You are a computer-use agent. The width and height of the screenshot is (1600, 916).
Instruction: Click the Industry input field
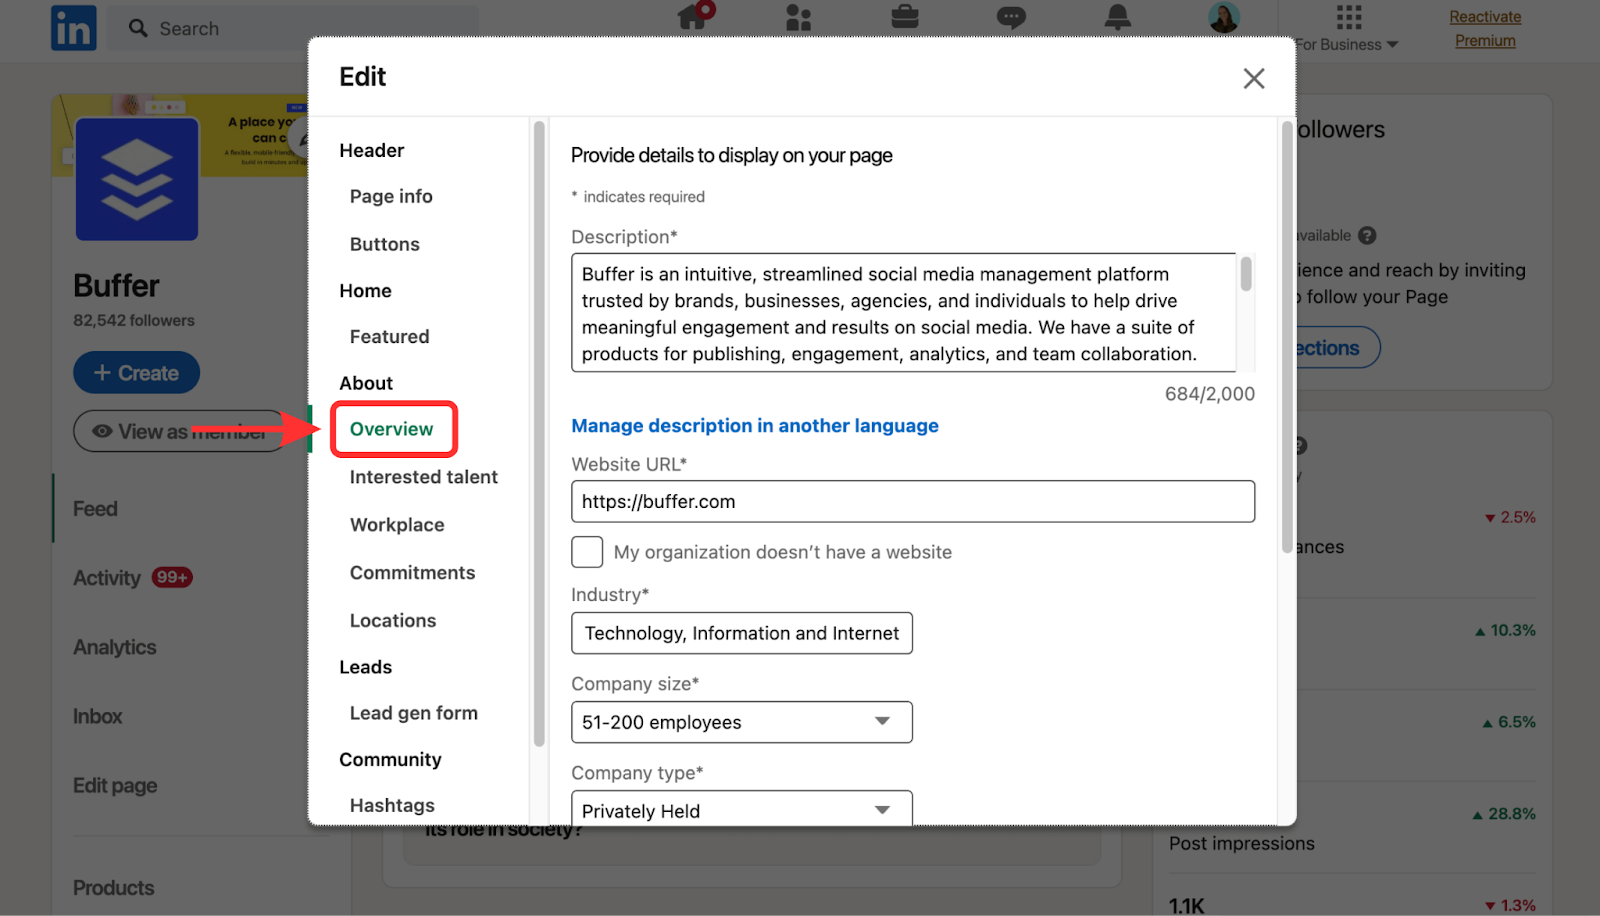coord(742,633)
